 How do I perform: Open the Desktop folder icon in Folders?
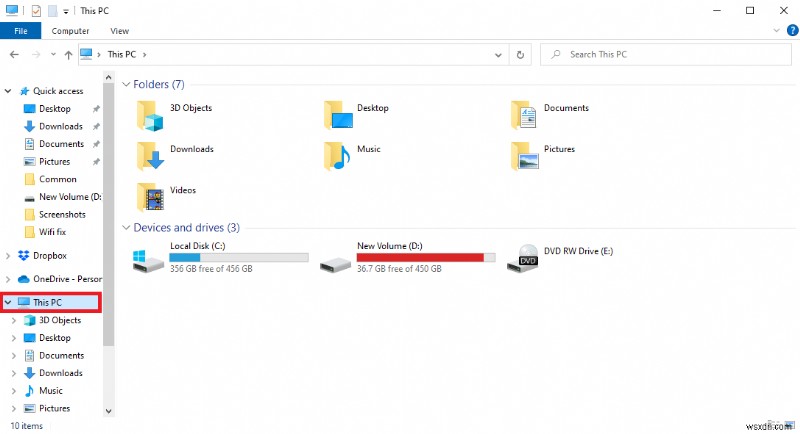[x=338, y=115]
